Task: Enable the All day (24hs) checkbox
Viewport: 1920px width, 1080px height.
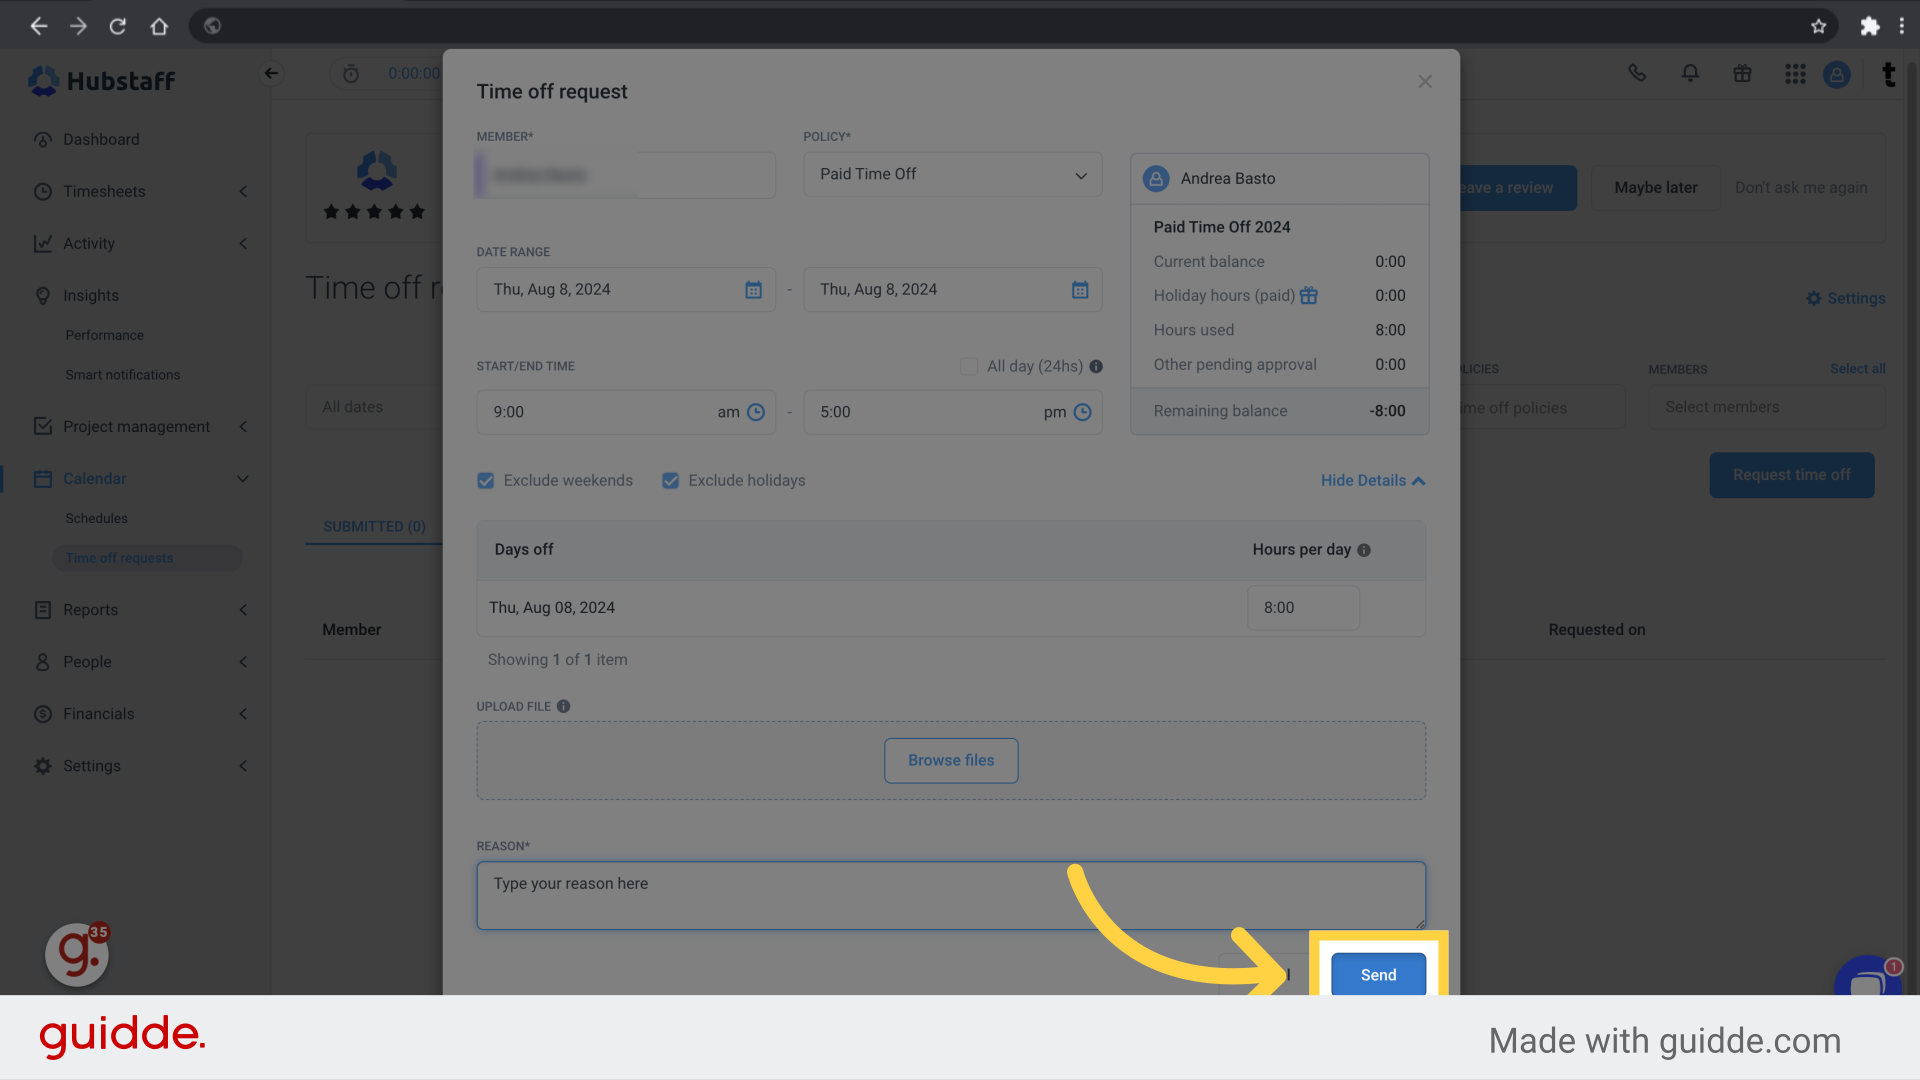Action: pyautogui.click(x=969, y=367)
